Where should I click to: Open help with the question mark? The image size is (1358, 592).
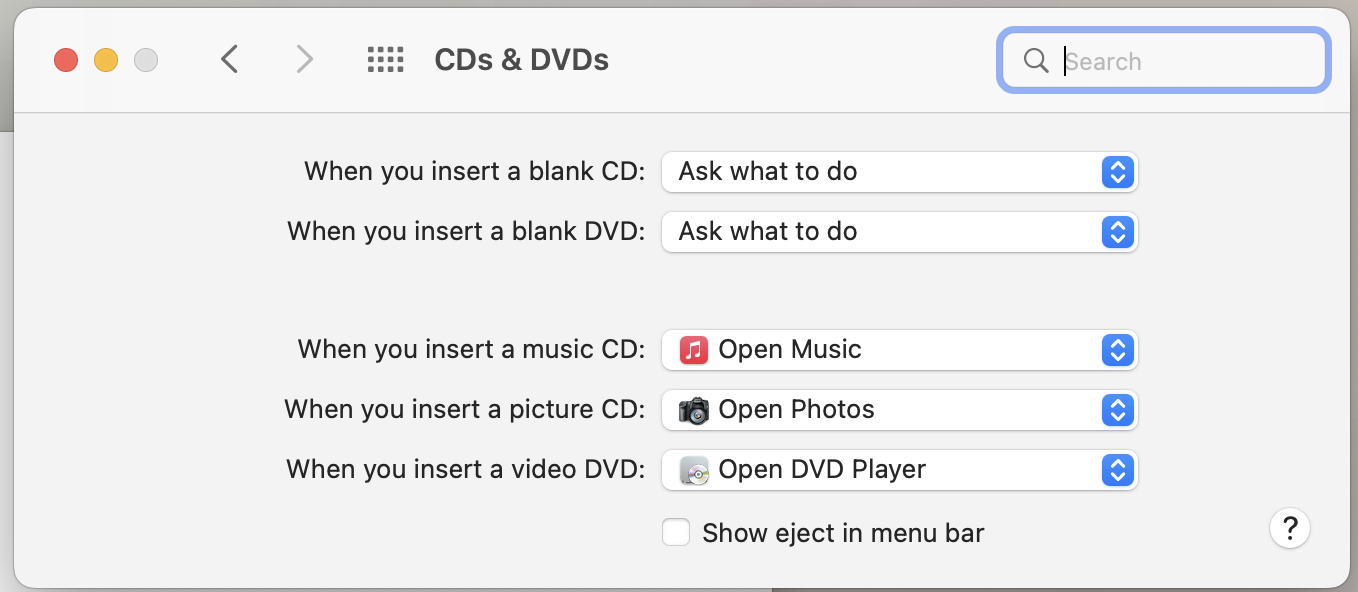[x=1289, y=527]
